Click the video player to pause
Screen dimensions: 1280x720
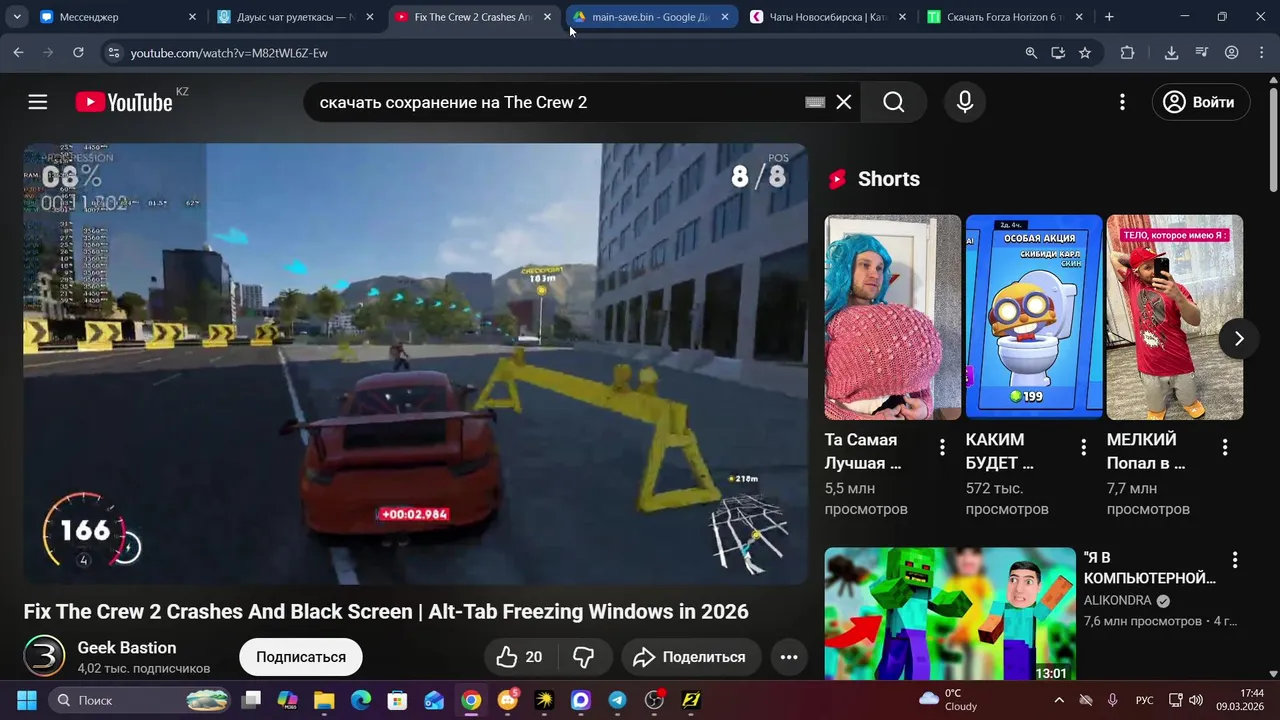coord(415,364)
